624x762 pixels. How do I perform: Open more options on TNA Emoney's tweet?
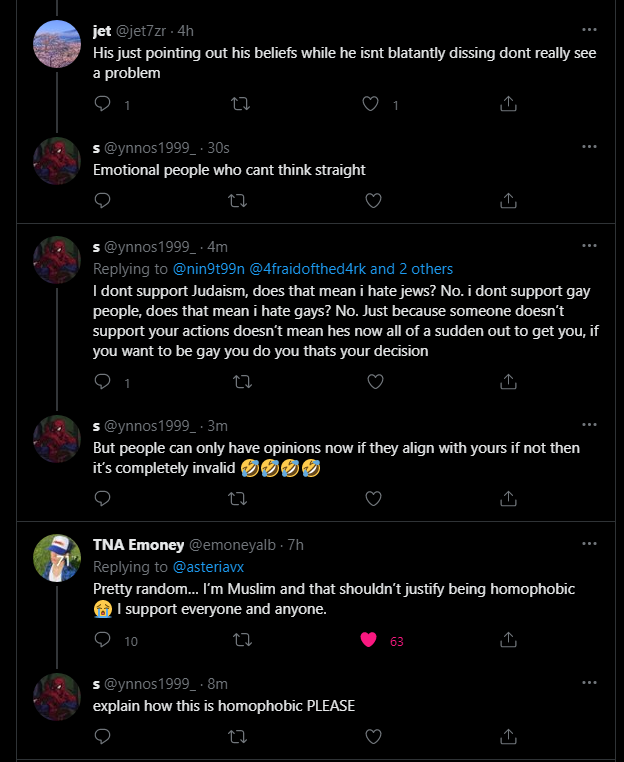pos(589,545)
